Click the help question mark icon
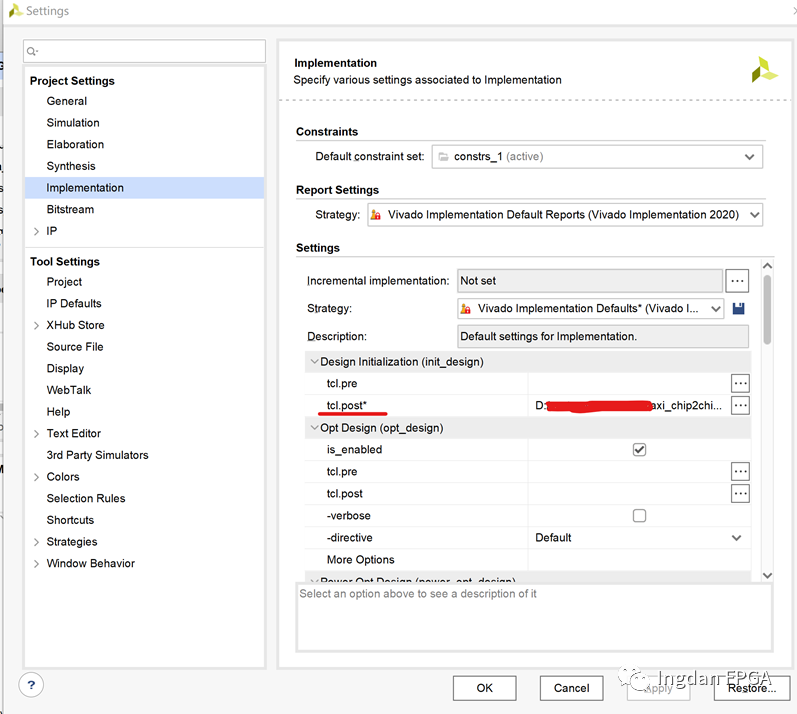Screen dimensions: 797x714 click(x=32, y=685)
